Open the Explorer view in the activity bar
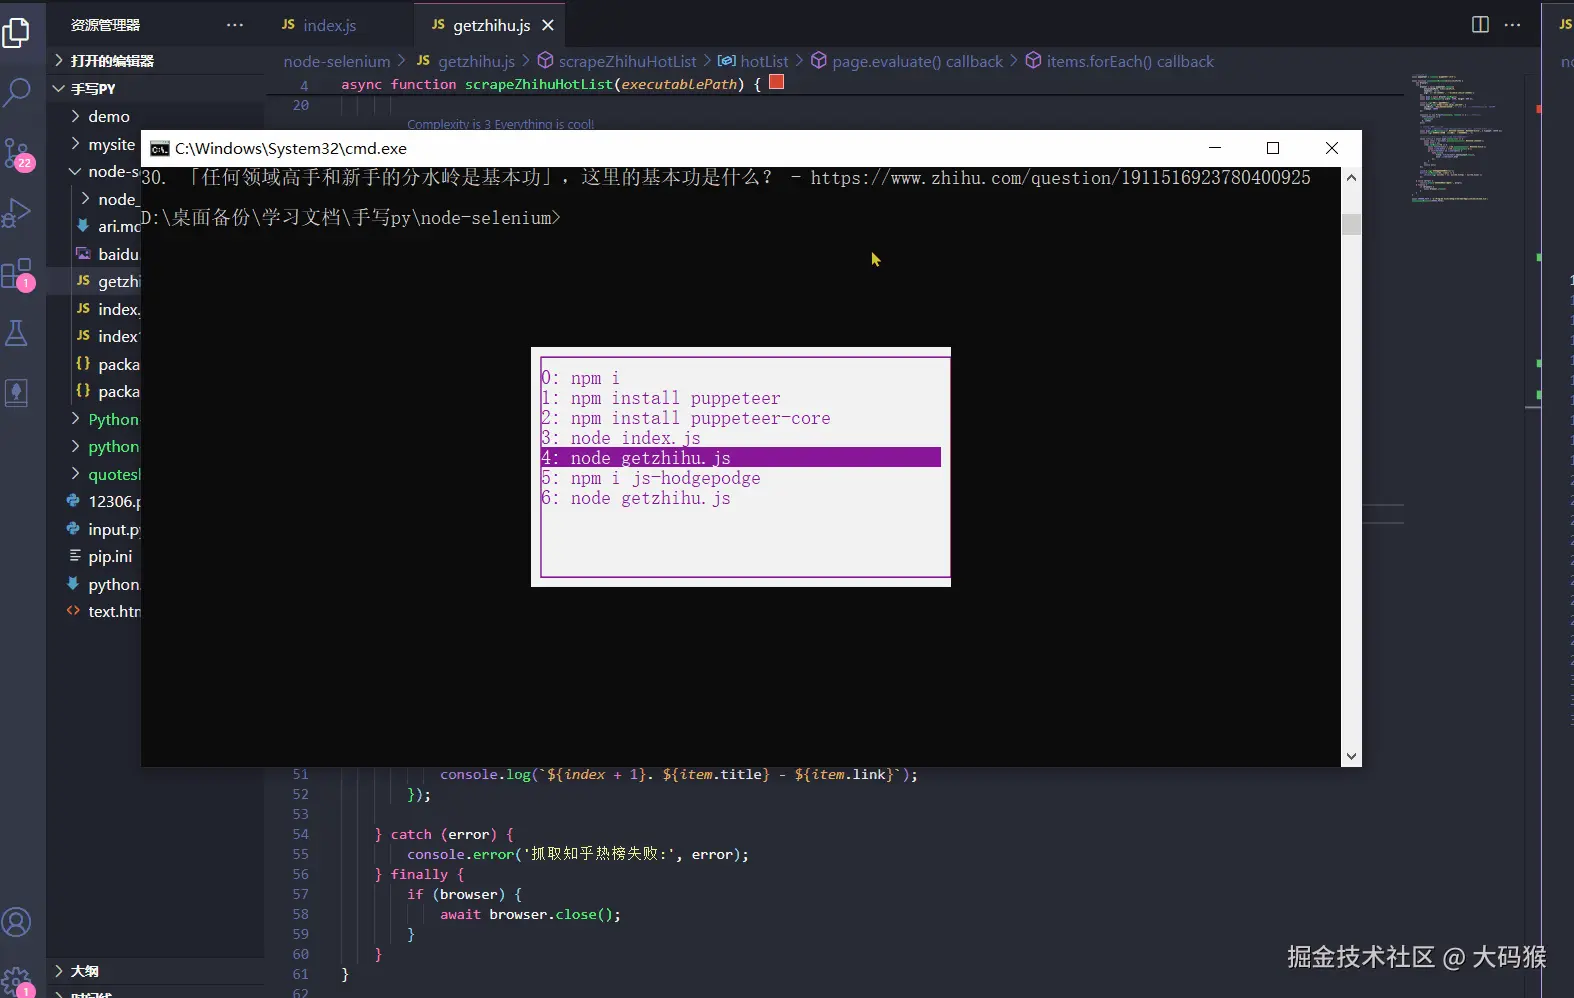Viewport: 1574px width, 998px height. tap(17, 33)
